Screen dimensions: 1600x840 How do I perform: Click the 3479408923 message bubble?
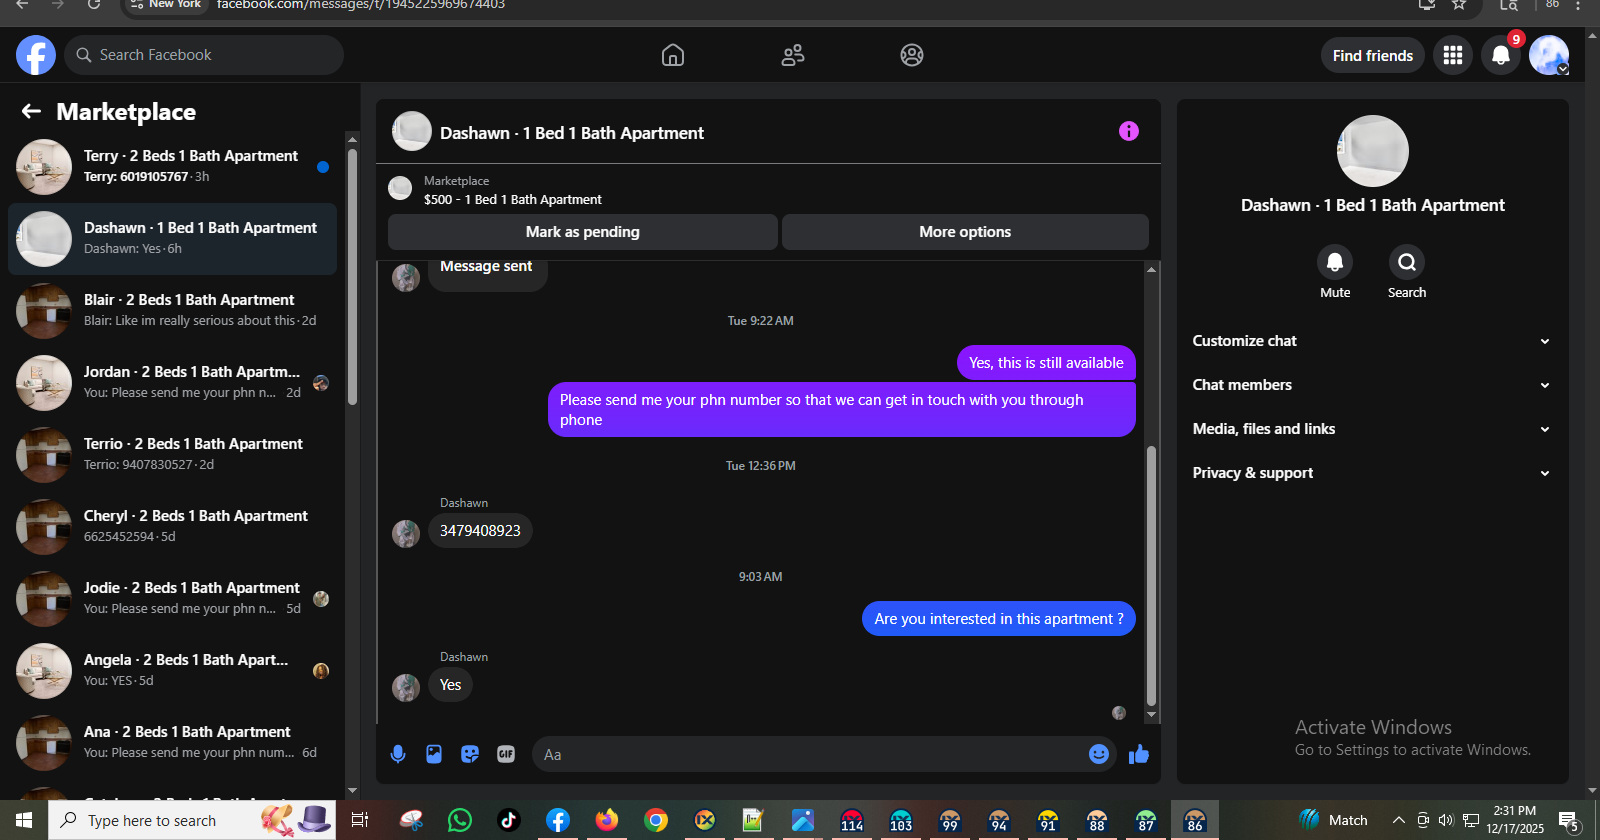point(480,531)
